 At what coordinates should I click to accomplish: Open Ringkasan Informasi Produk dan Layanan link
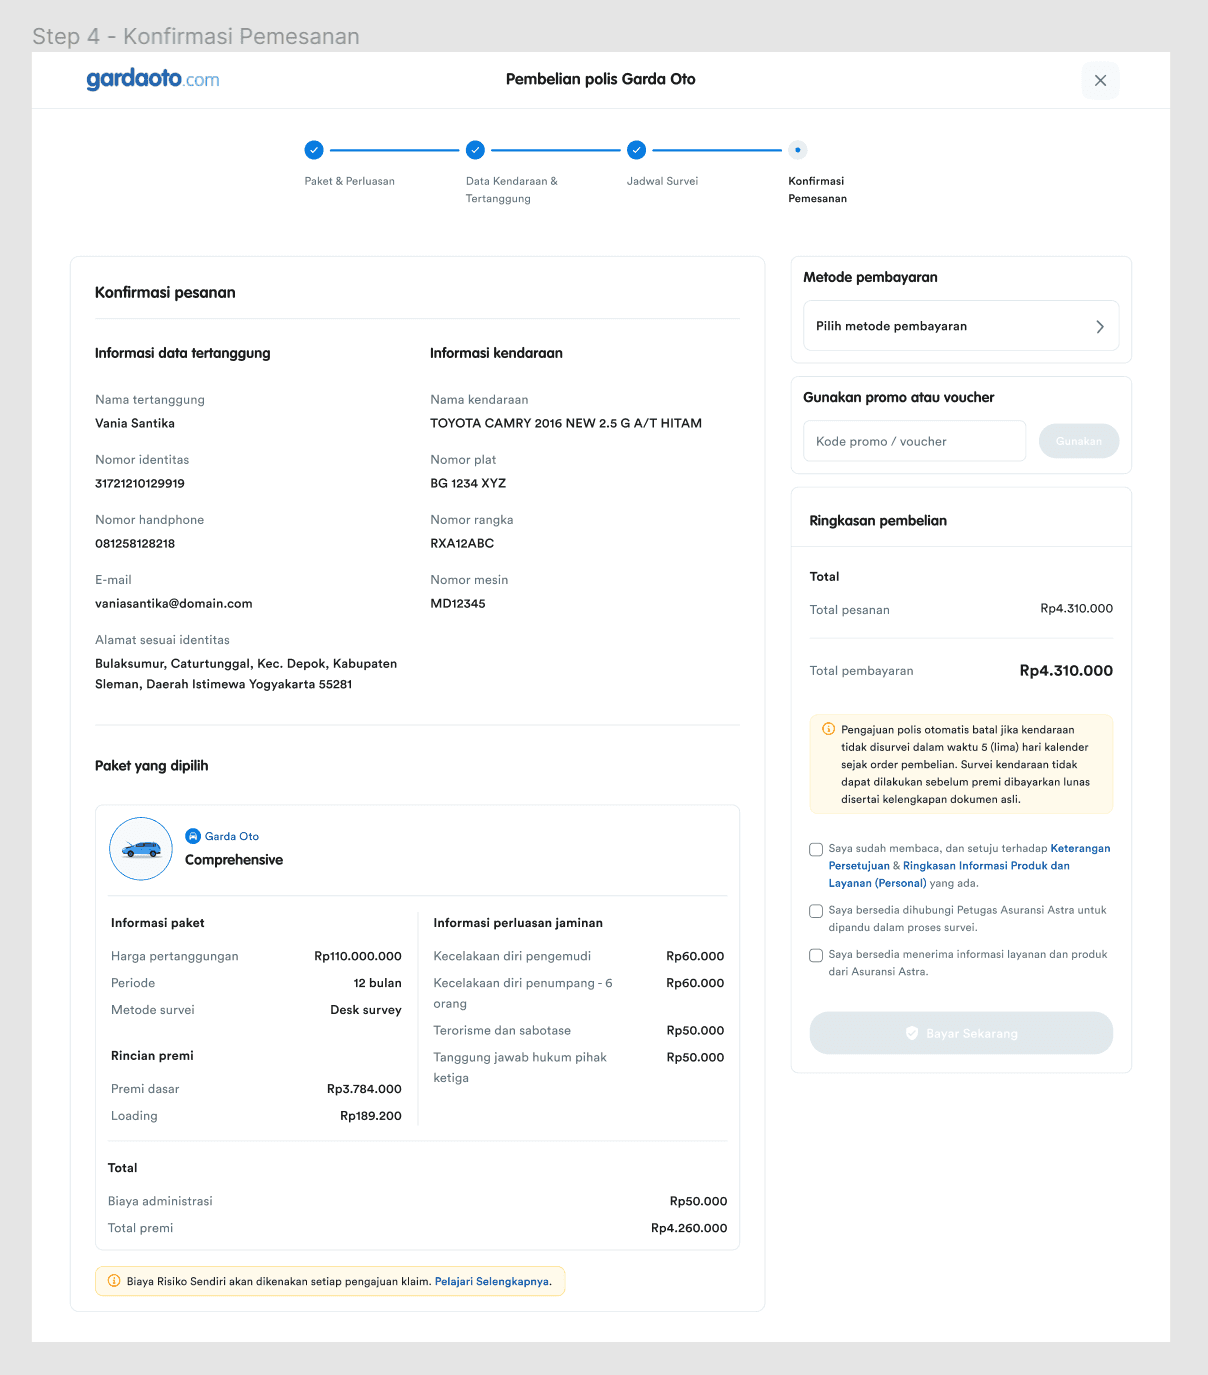pyautogui.click(x=949, y=874)
